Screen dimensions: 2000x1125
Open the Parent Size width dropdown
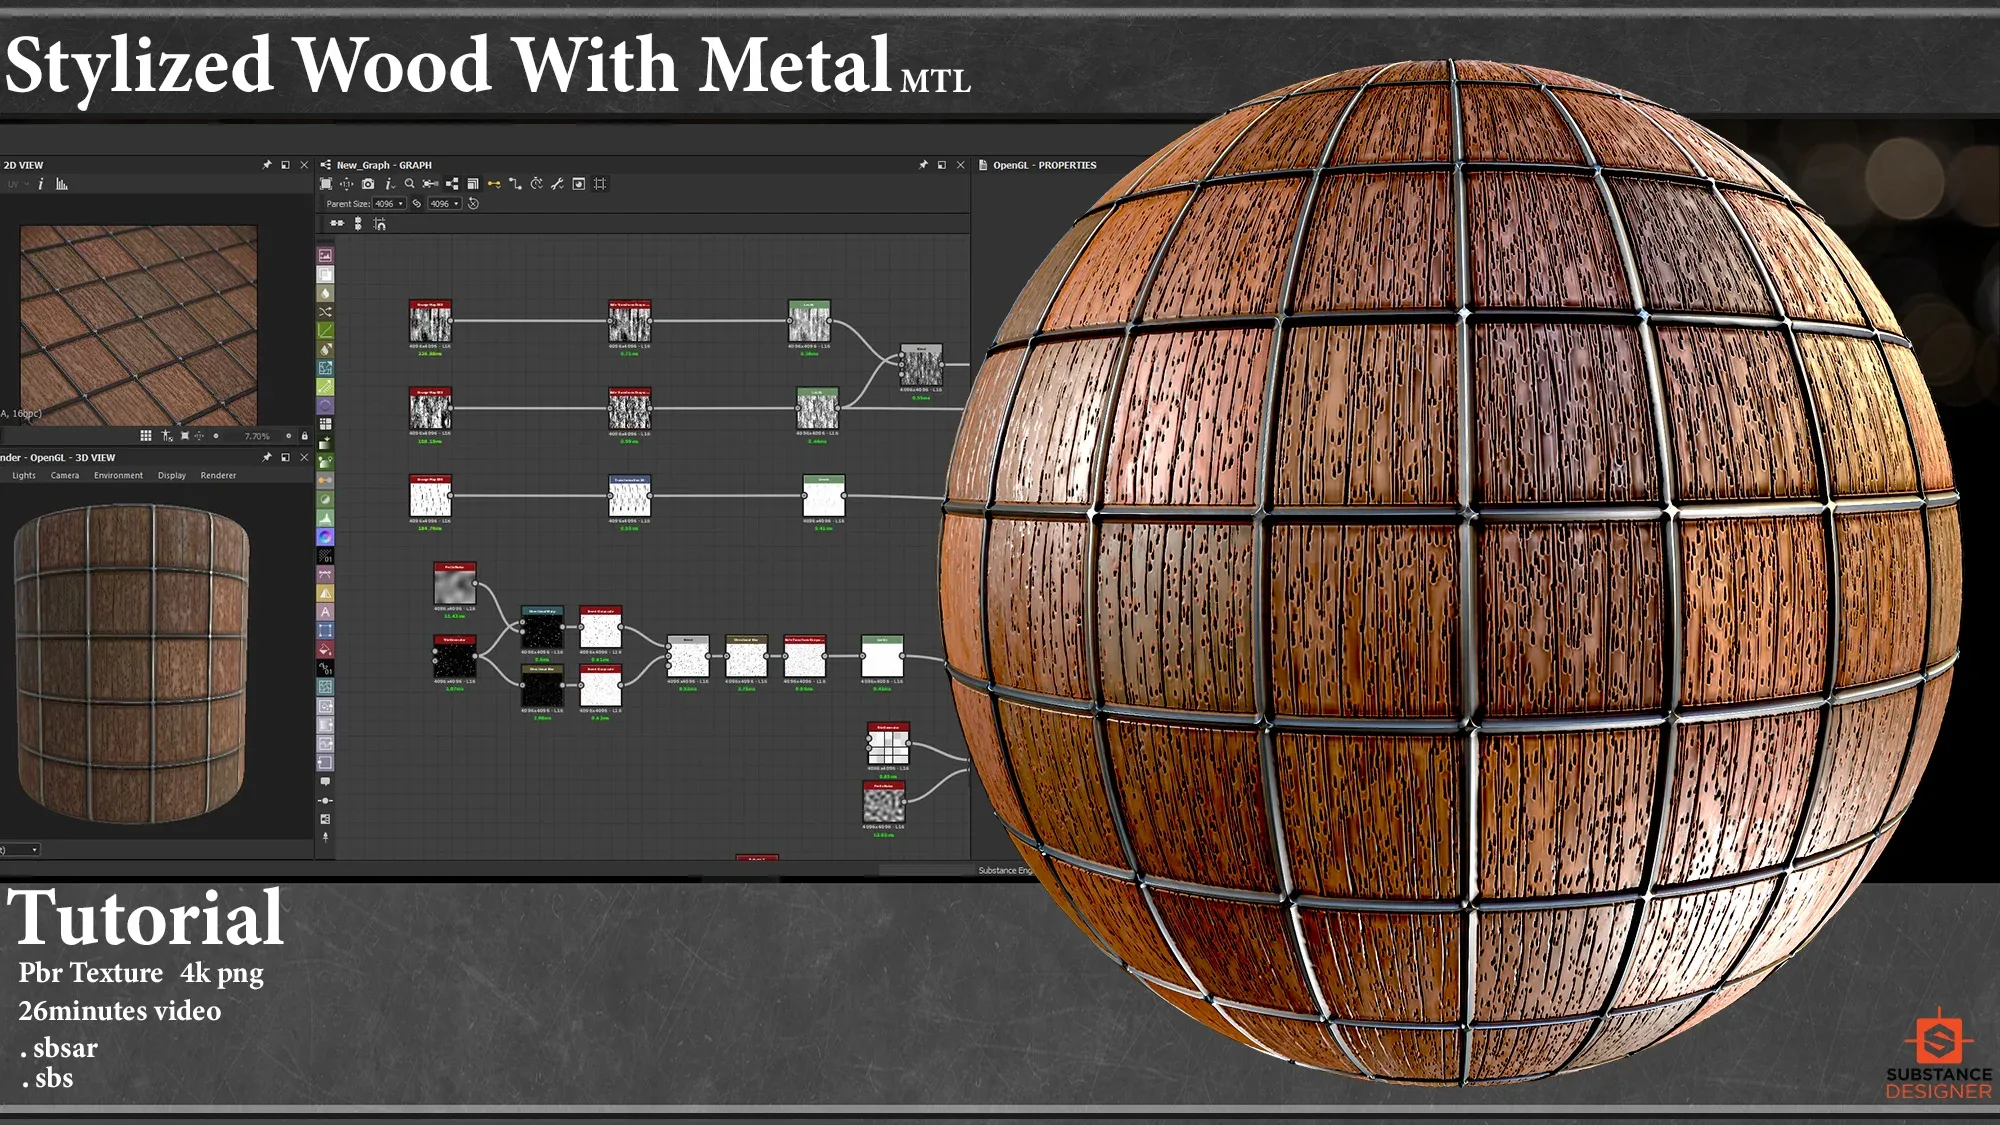click(389, 204)
